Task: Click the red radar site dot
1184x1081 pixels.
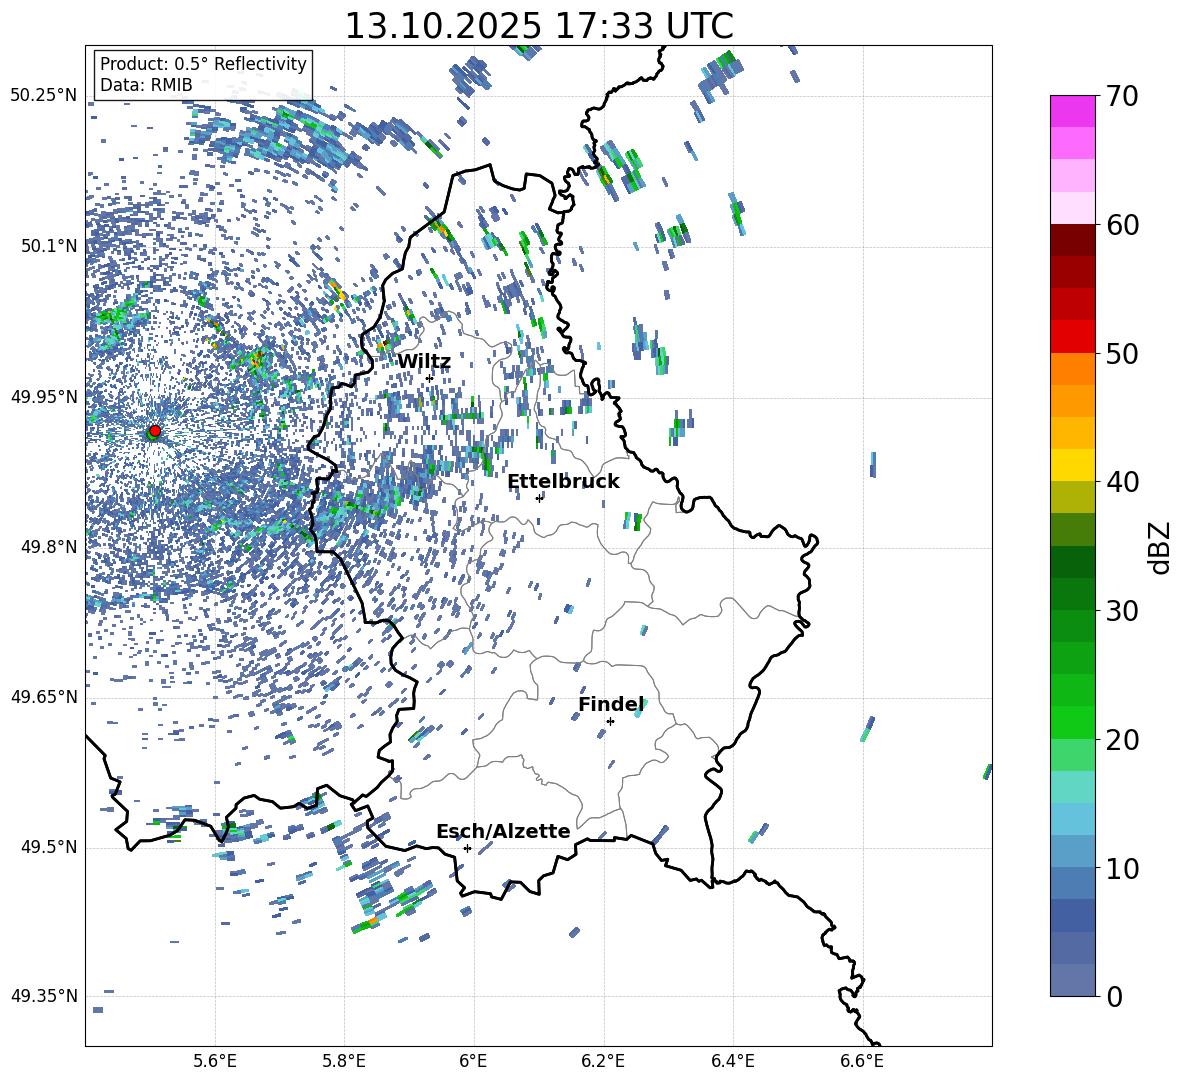Action: click(x=154, y=431)
